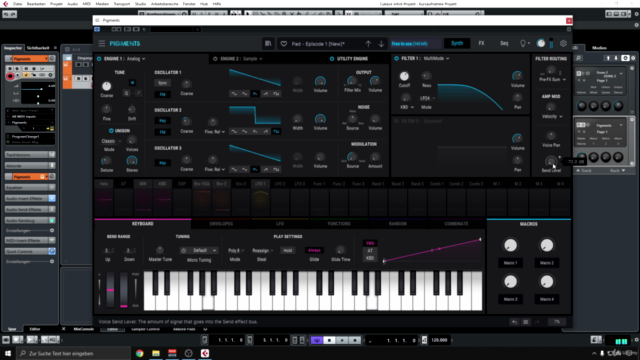Screen dimensions: 640x360
Task: Toggle Oscillator 1 Sync button
Action: click(162, 83)
